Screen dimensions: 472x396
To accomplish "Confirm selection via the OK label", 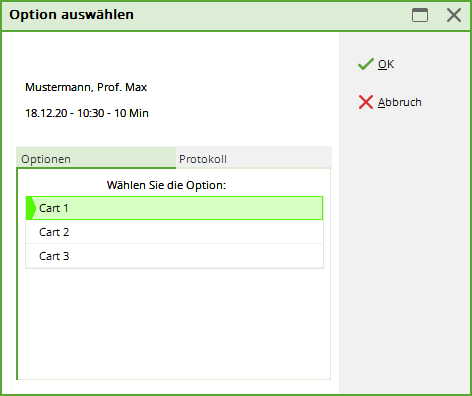I will pos(386,64).
